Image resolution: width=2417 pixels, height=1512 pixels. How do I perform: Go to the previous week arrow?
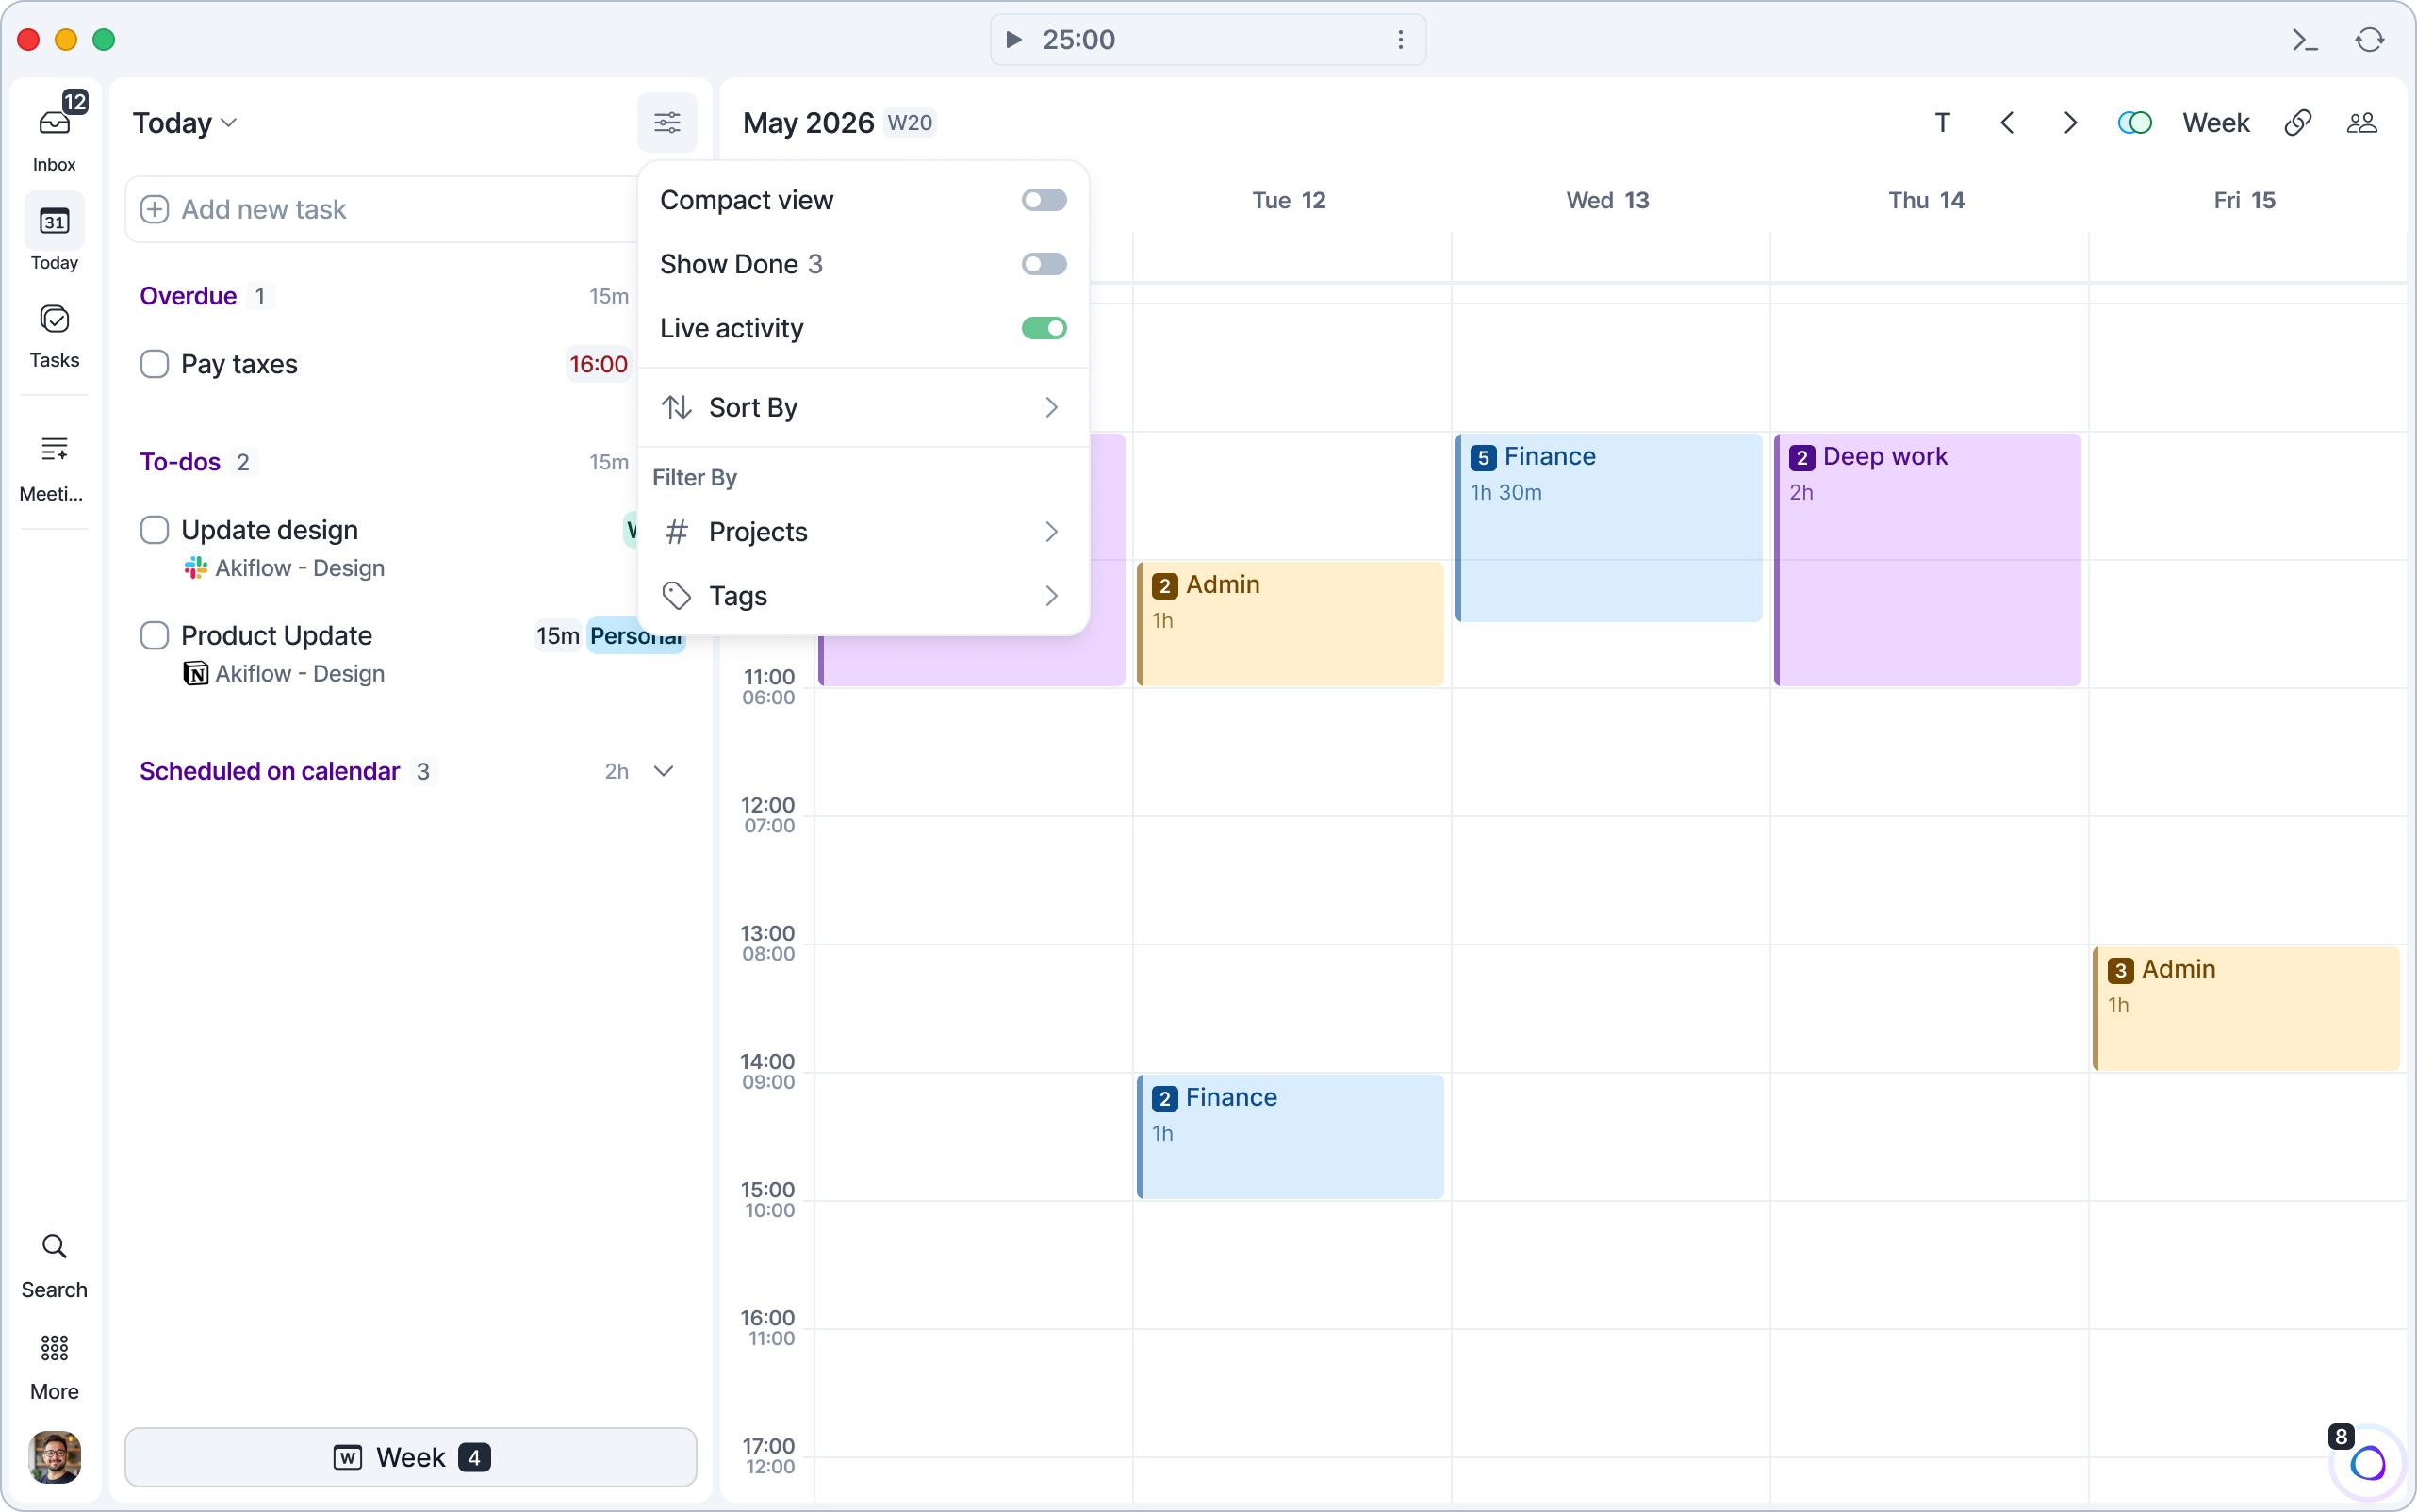2006,122
